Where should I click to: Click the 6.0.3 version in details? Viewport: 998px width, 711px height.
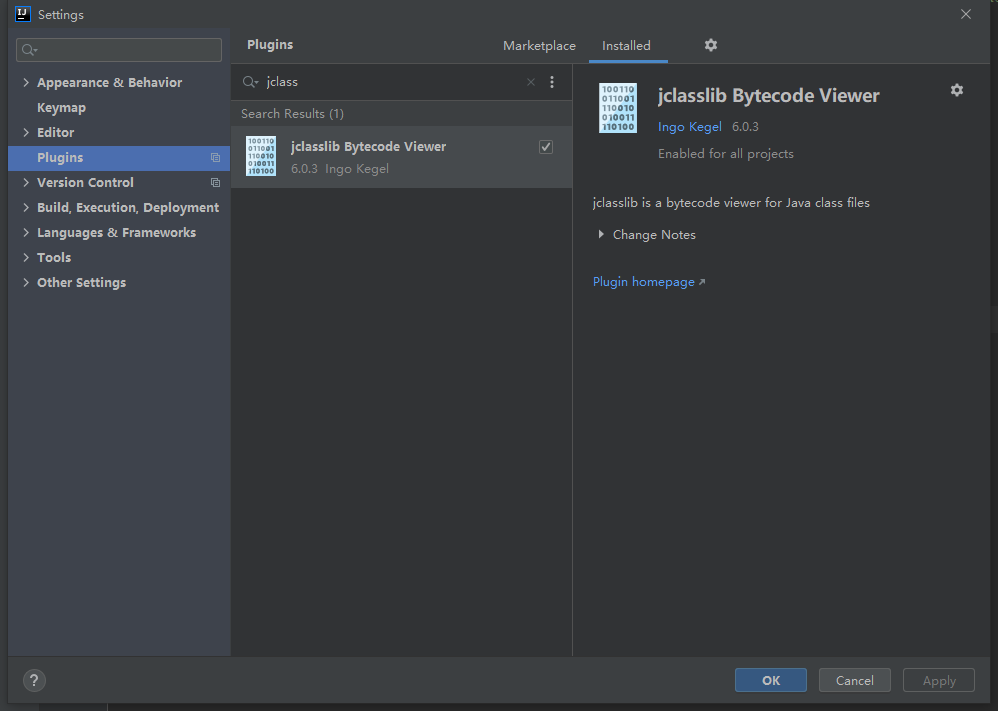pyautogui.click(x=745, y=127)
